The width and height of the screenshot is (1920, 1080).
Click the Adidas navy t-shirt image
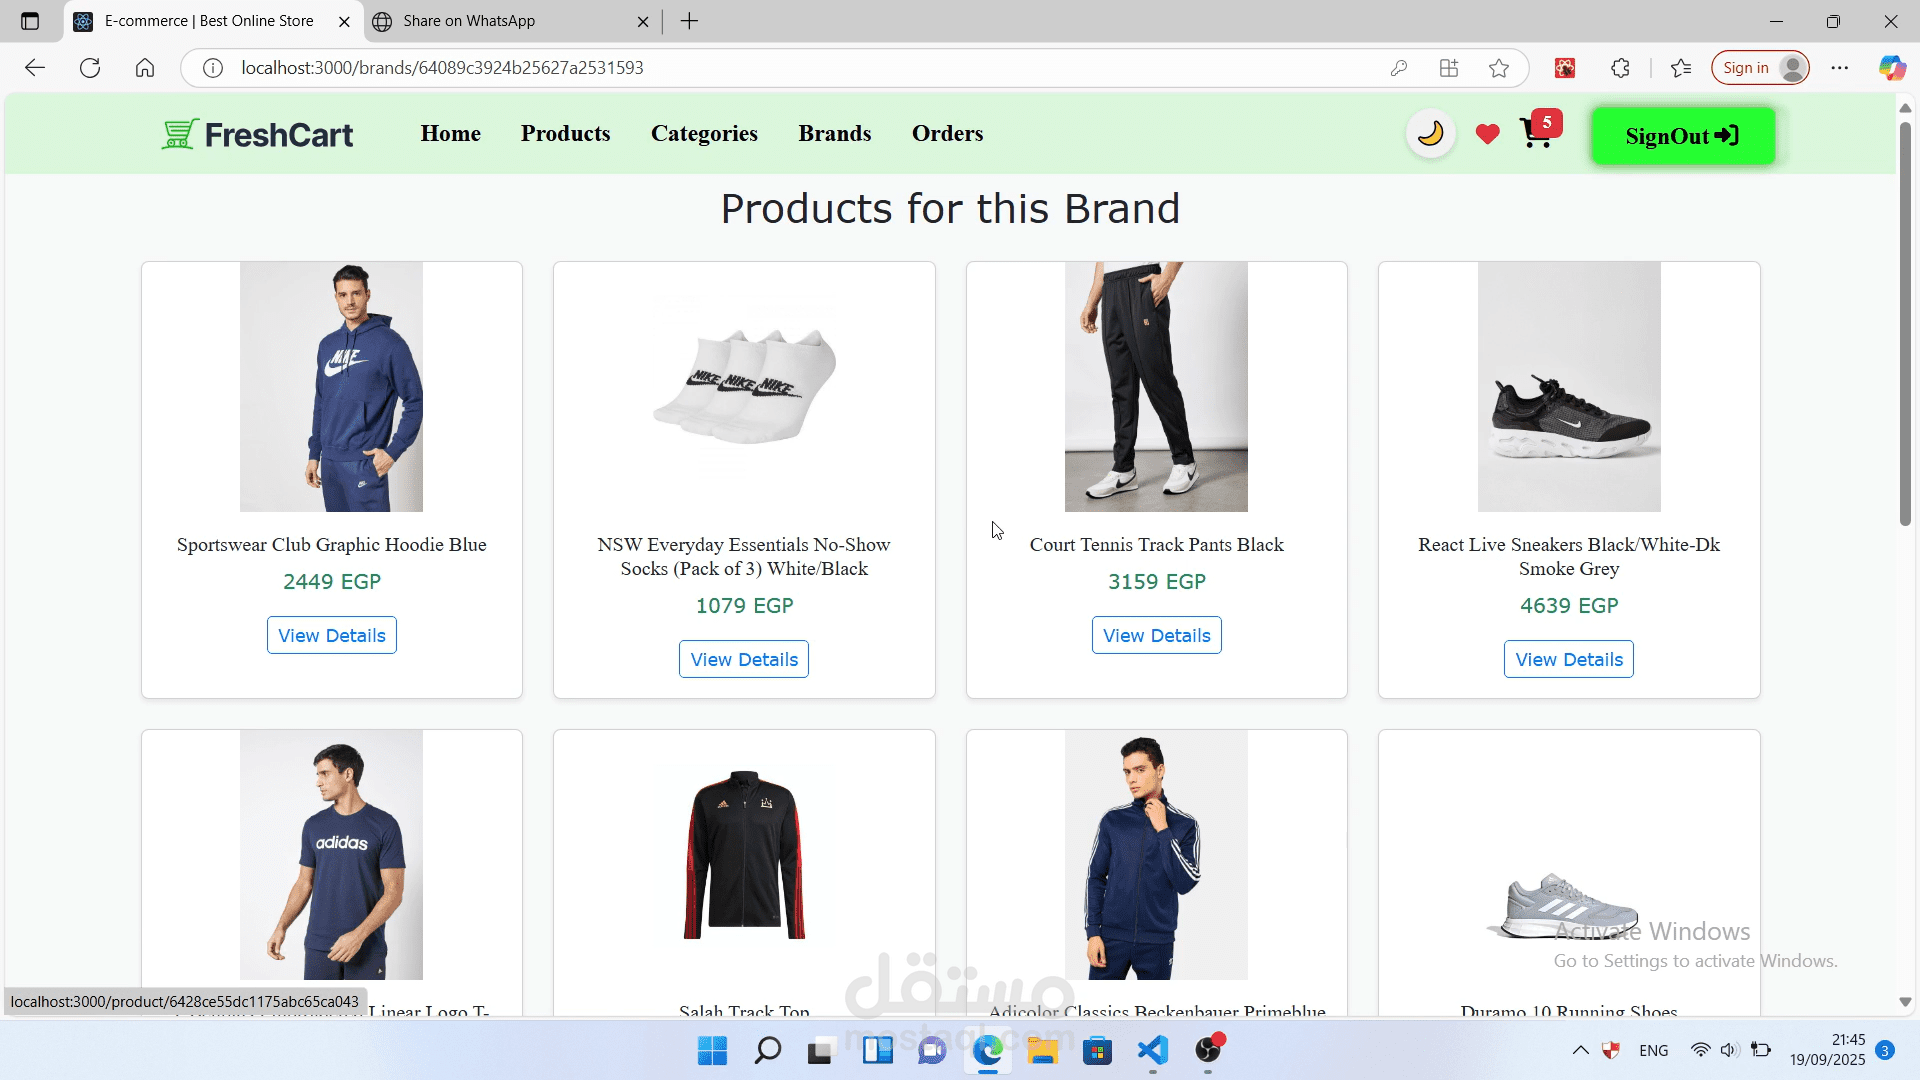click(331, 855)
